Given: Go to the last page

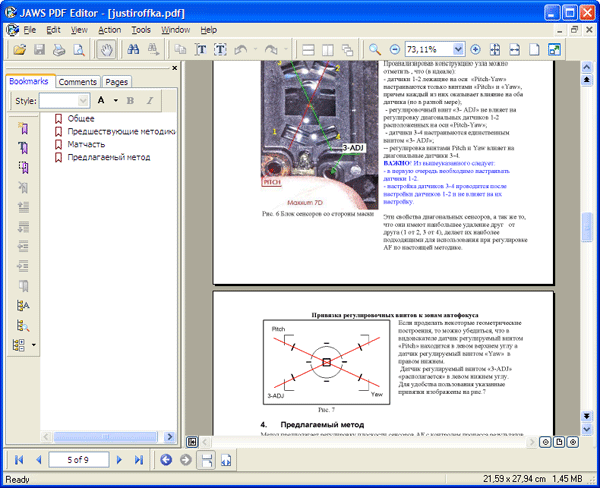Looking at the screenshot, I should click(139, 460).
